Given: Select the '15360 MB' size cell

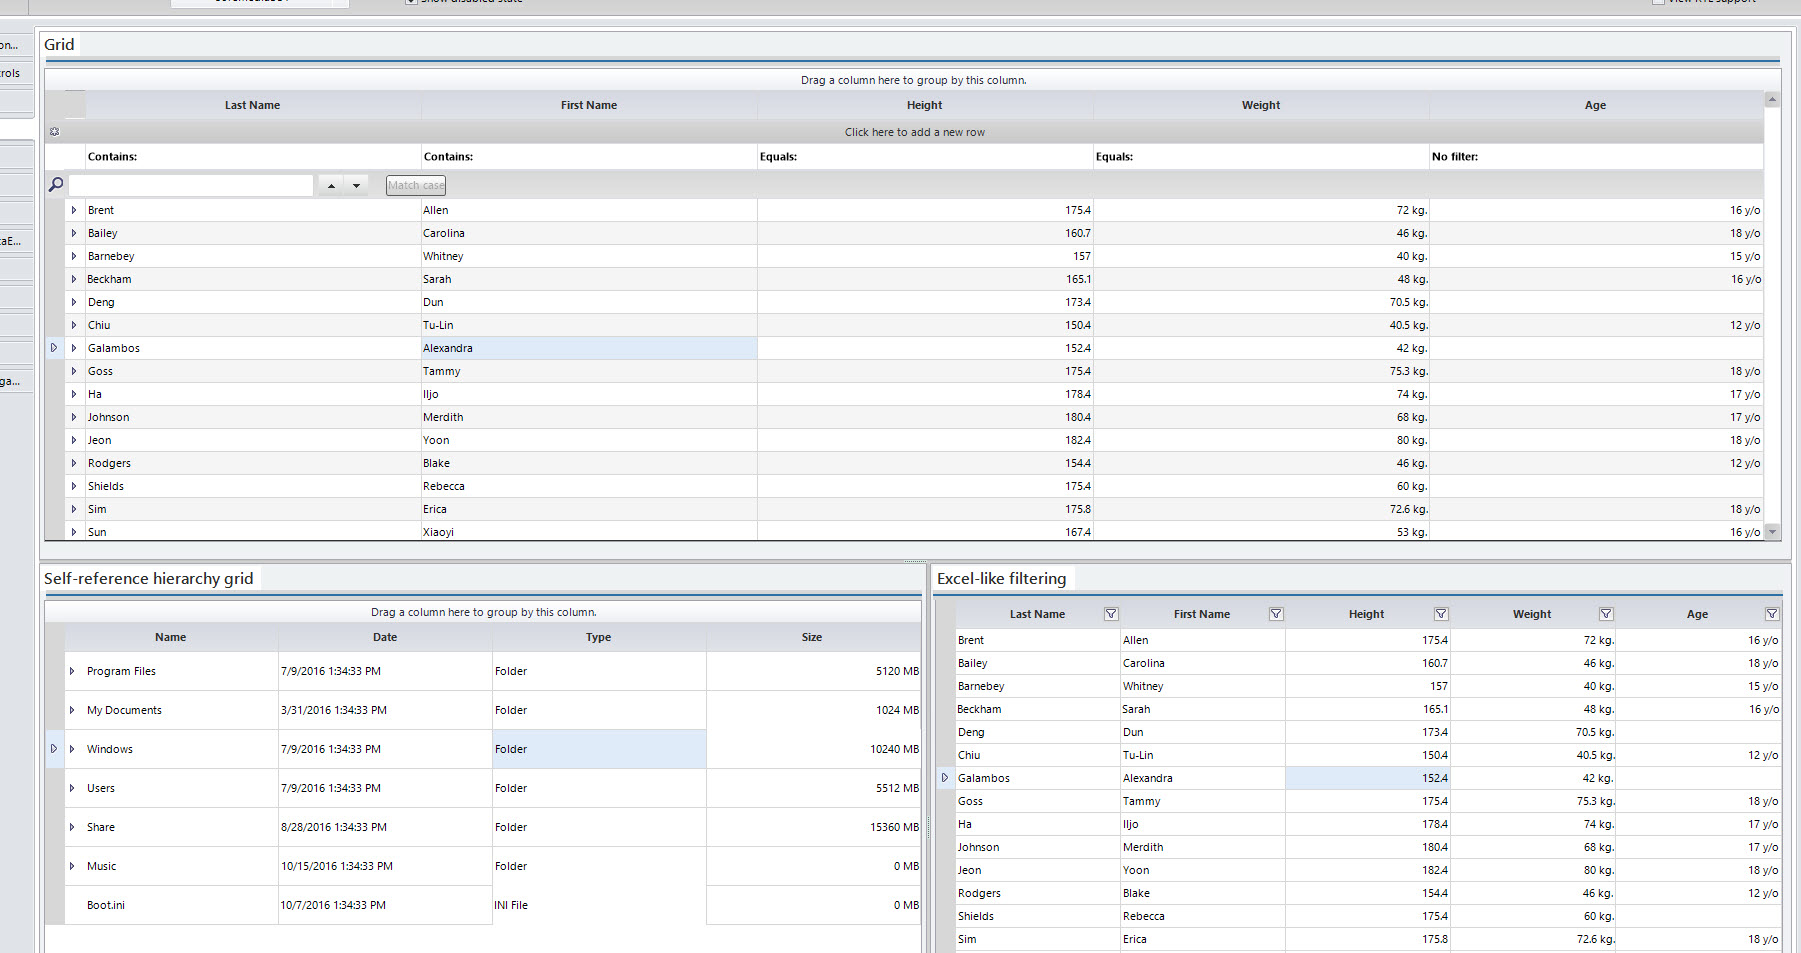Looking at the screenshot, I should tap(813, 827).
